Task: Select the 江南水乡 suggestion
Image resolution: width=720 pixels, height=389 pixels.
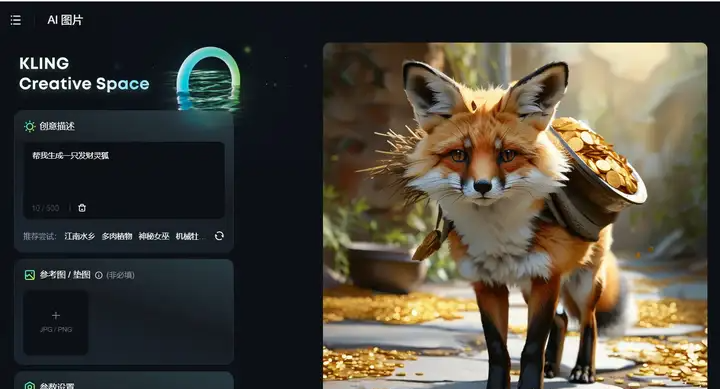Action: click(79, 236)
